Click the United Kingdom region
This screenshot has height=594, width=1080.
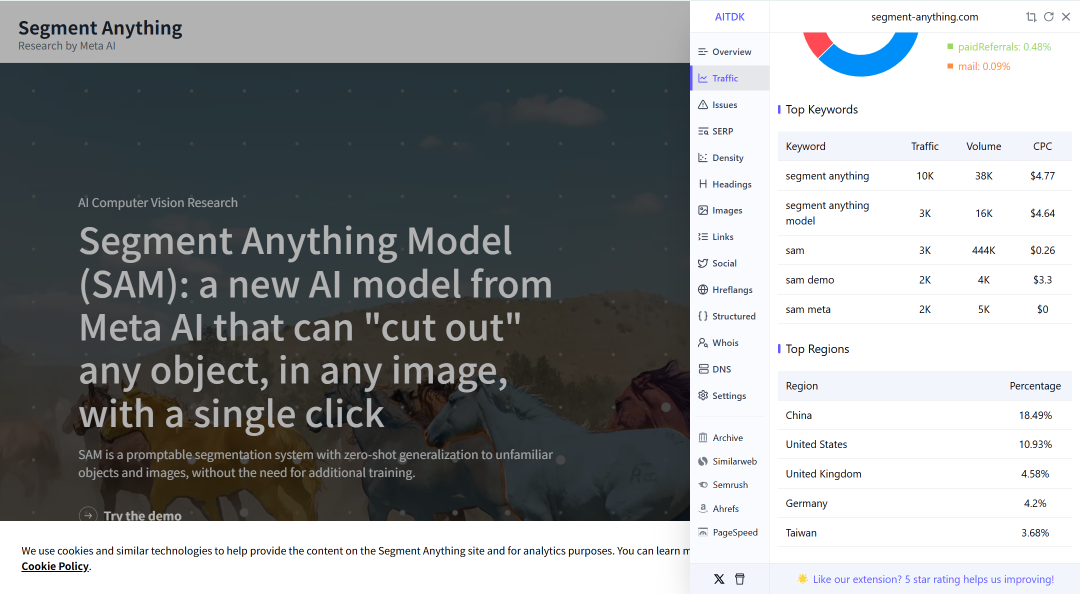pyautogui.click(x=823, y=474)
